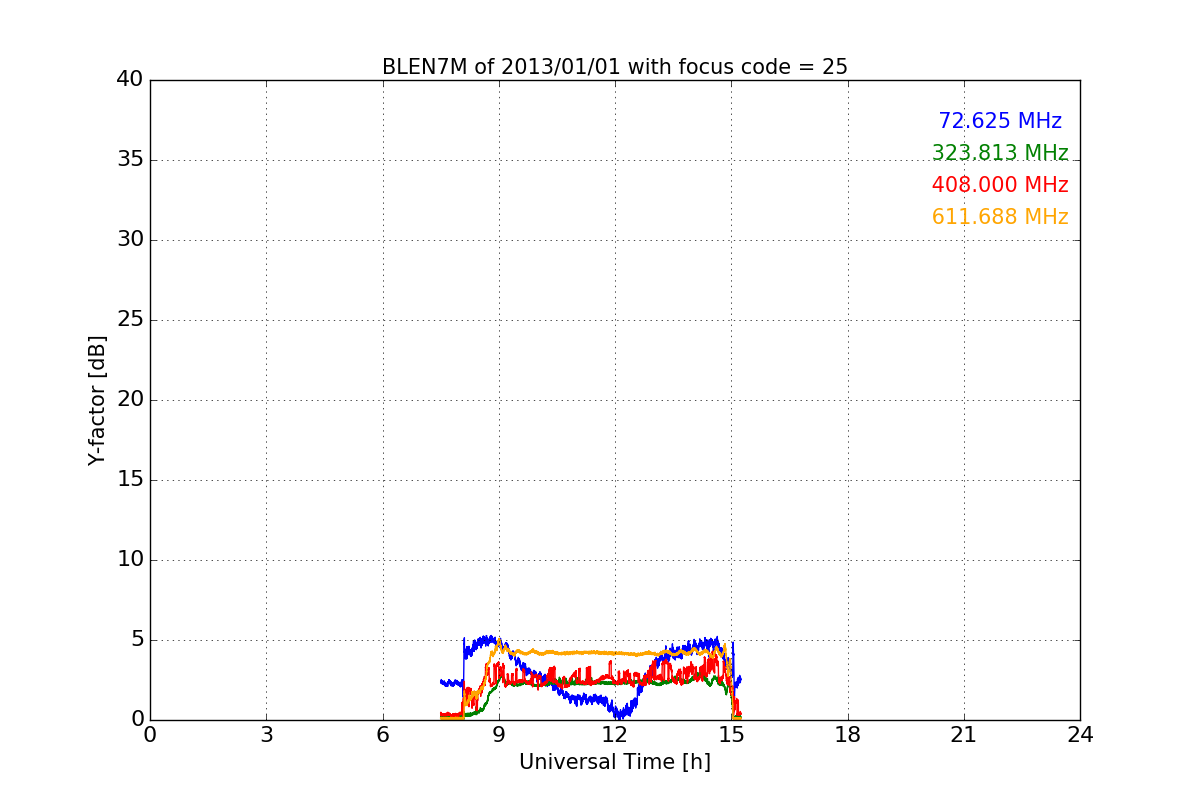1200x800 pixels.
Task: Click x-axis tick label 24
Action: pyautogui.click(x=1080, y=735)
